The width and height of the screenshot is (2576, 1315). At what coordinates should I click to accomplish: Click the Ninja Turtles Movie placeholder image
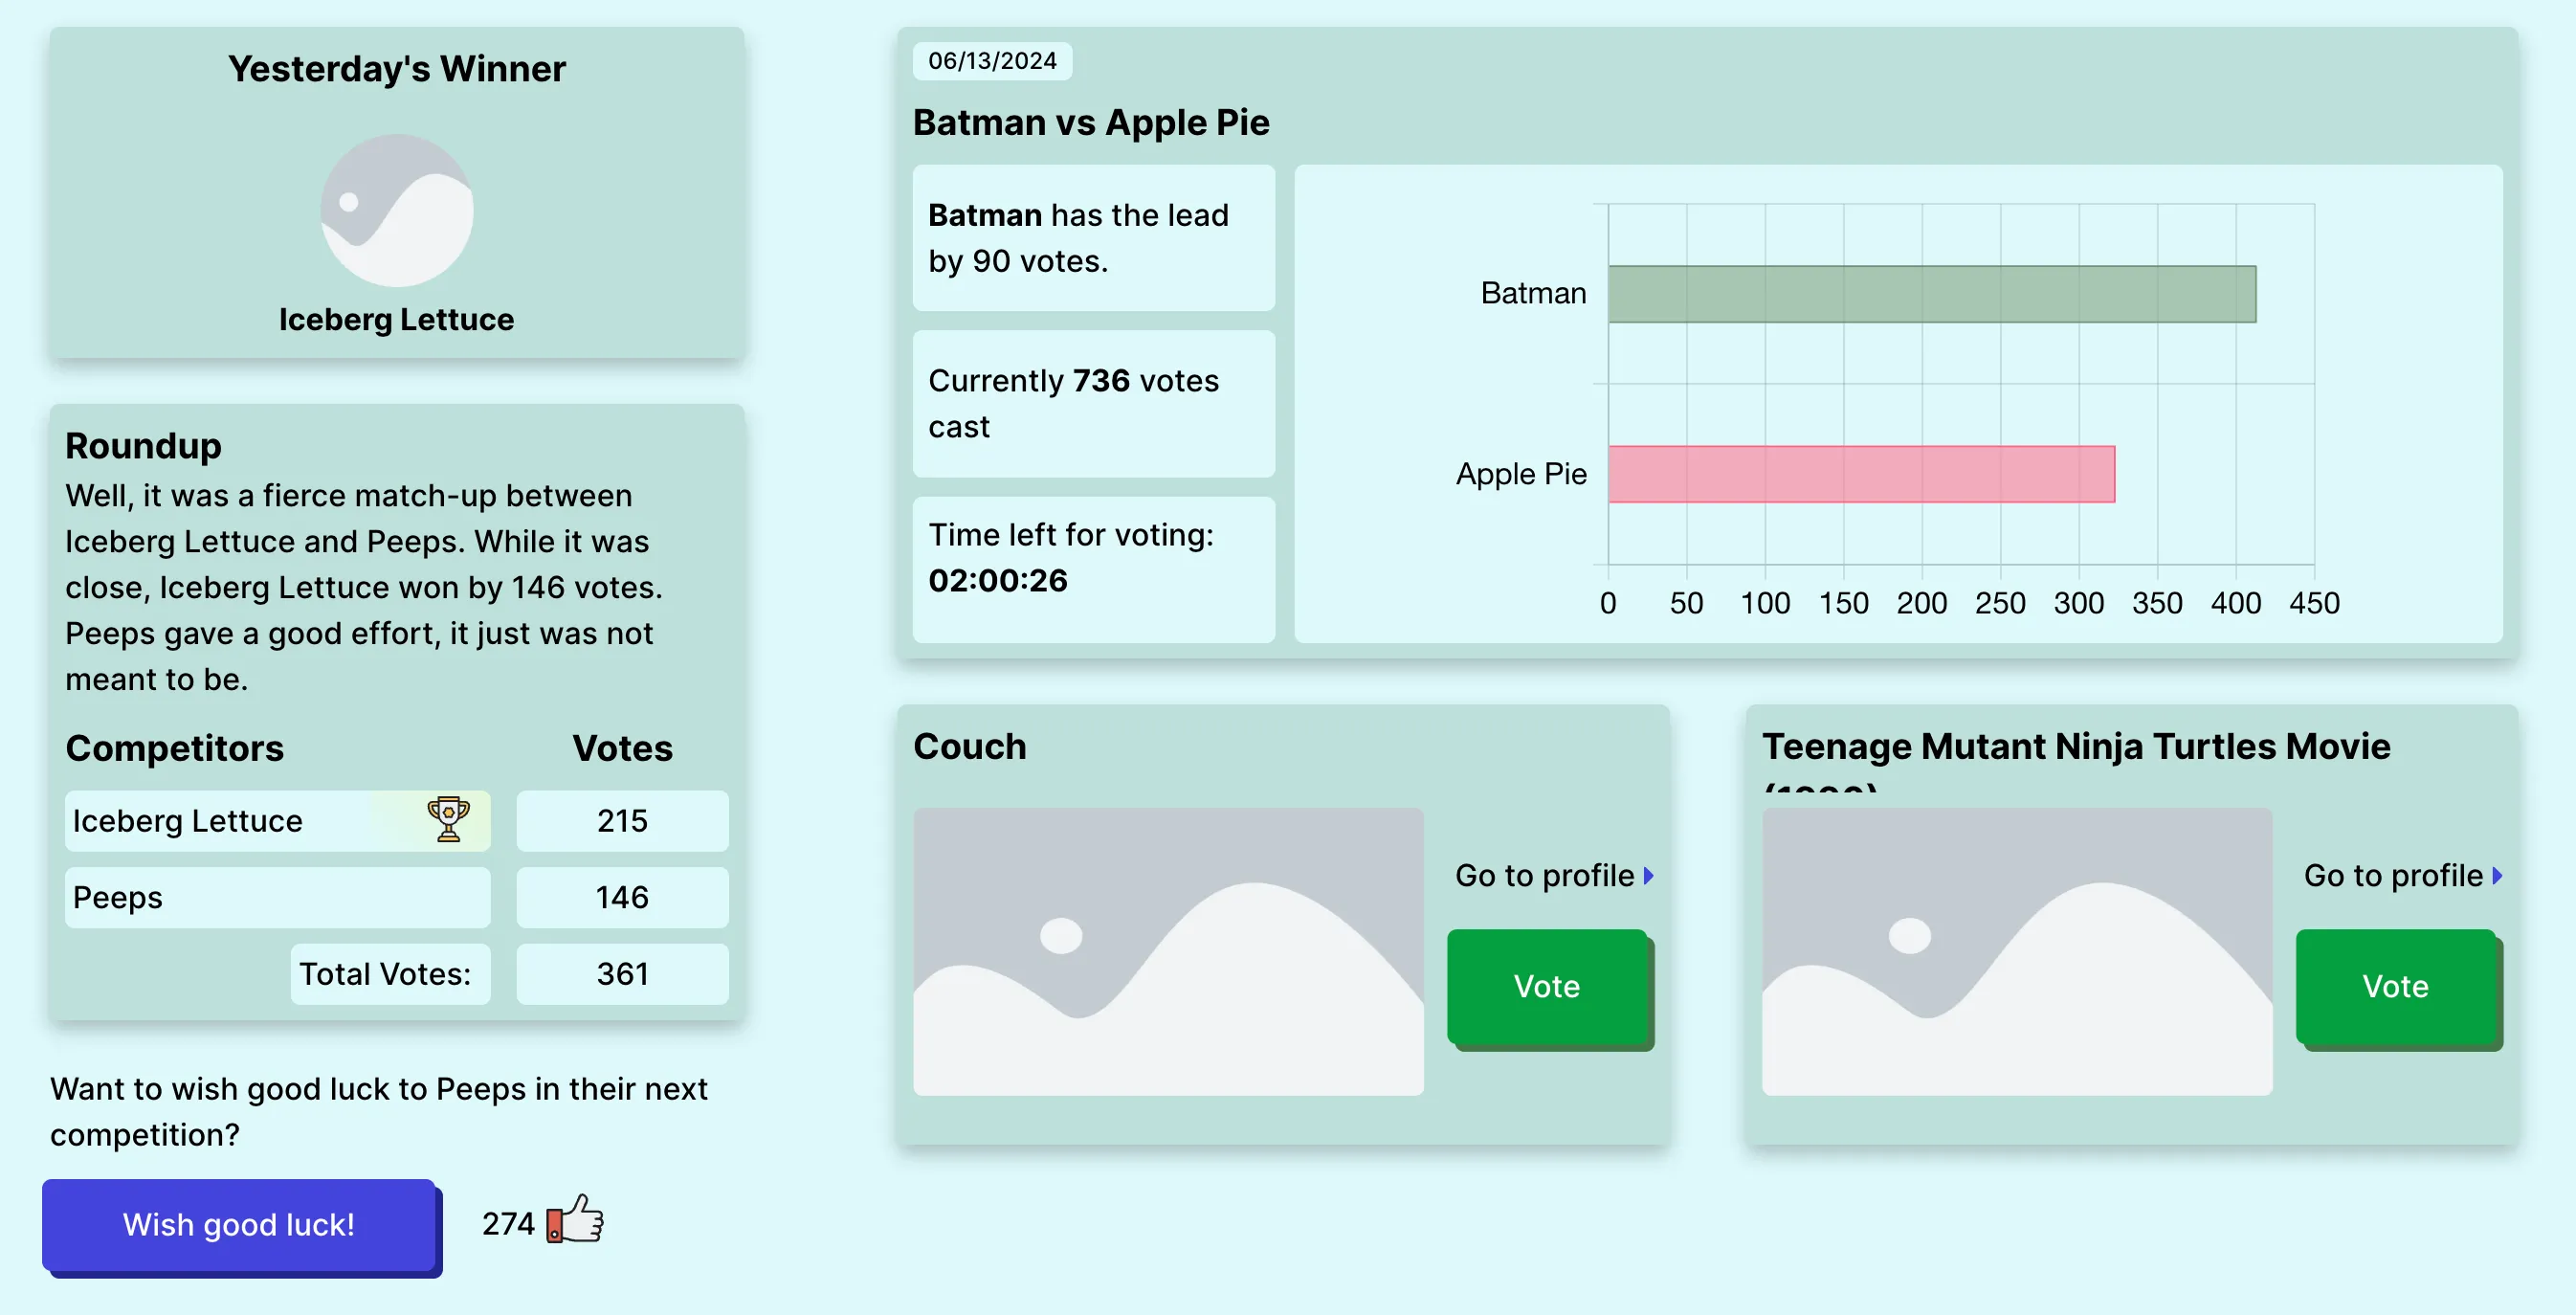2016,951
